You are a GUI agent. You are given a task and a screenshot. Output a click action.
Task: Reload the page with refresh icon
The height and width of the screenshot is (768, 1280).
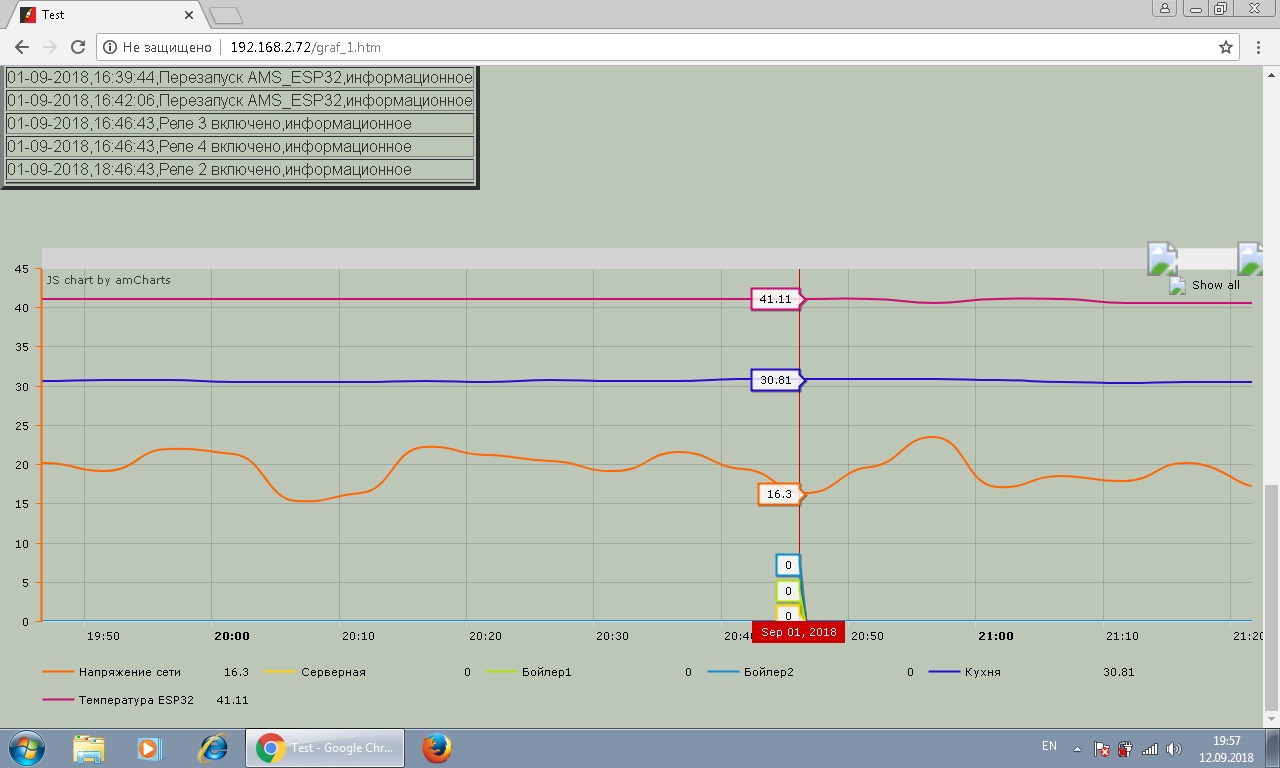pos(78,47)
